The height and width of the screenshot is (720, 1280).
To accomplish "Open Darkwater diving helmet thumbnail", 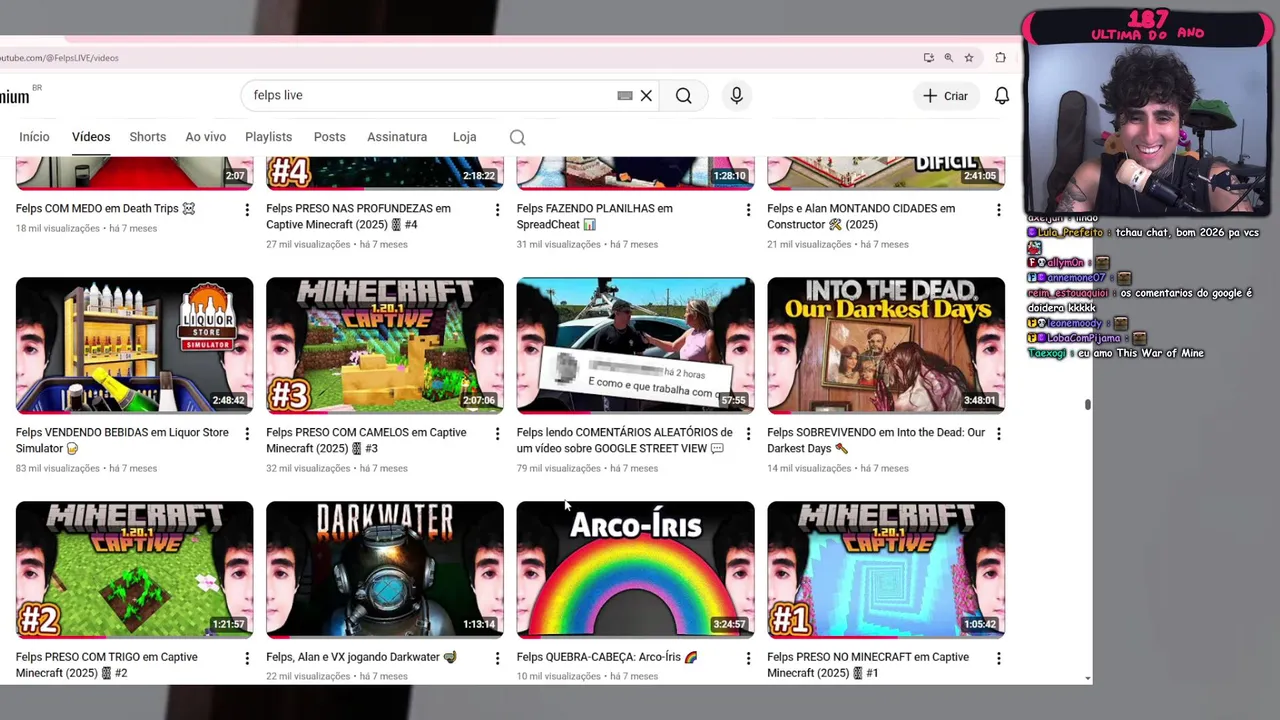I will point(385,569).
